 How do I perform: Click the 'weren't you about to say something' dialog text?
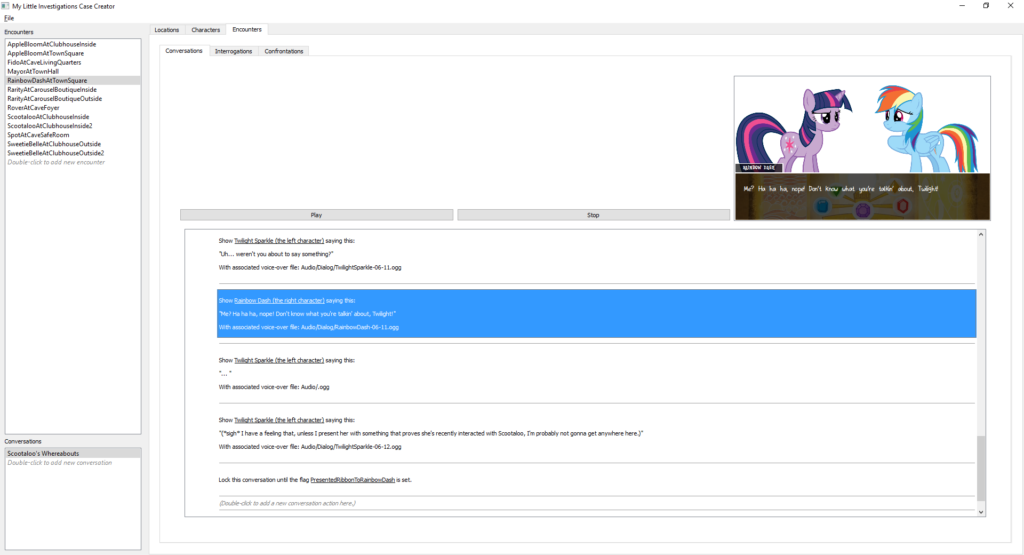click(276, 254)
